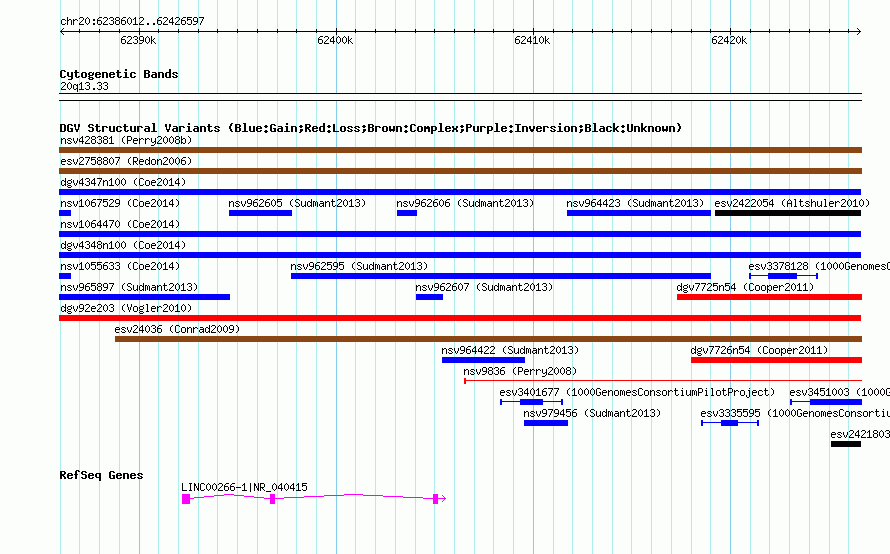Click the nsv1055633 (Coe2014) label
This screenshot has width=890, height=554.
[120, 266]
